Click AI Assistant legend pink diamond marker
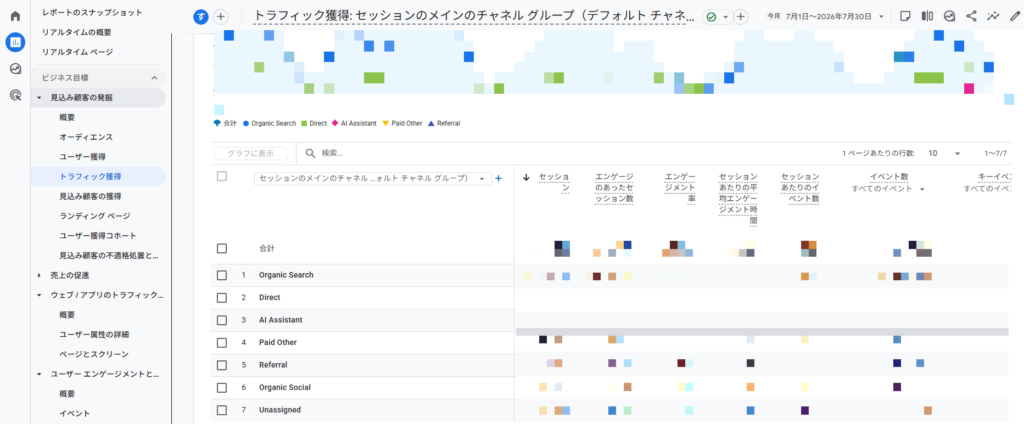1024x424 pixels. coord(335,123)
